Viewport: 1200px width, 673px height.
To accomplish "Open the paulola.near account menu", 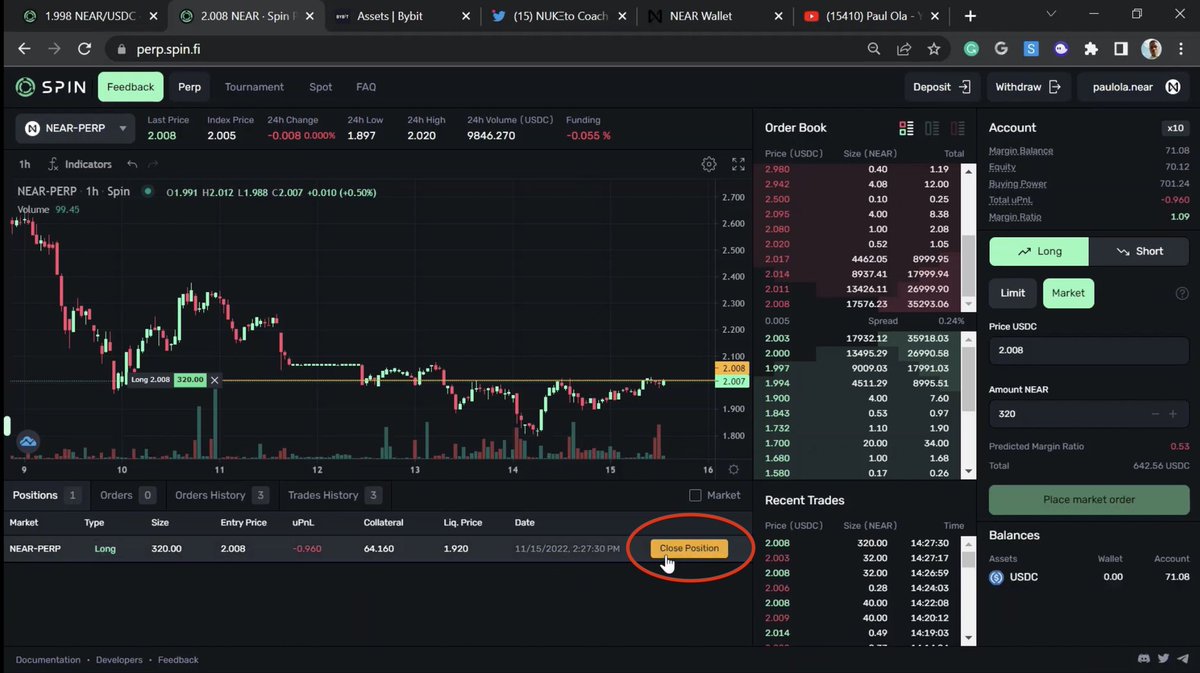I will pos(1133,87).
